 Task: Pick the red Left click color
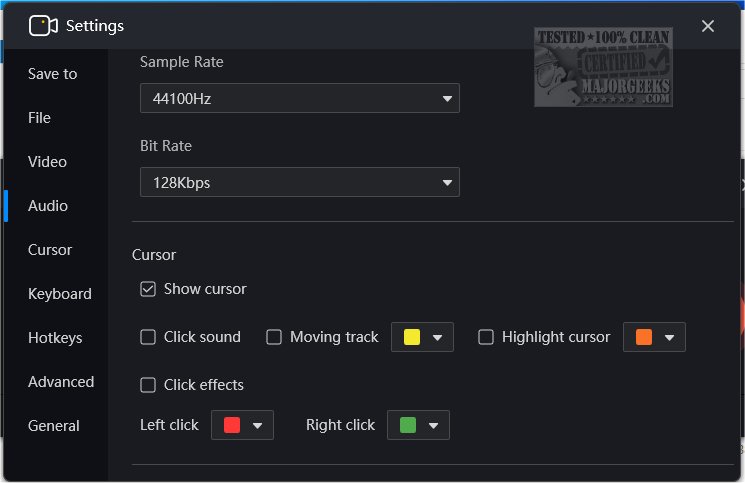[x=242, y=425]
